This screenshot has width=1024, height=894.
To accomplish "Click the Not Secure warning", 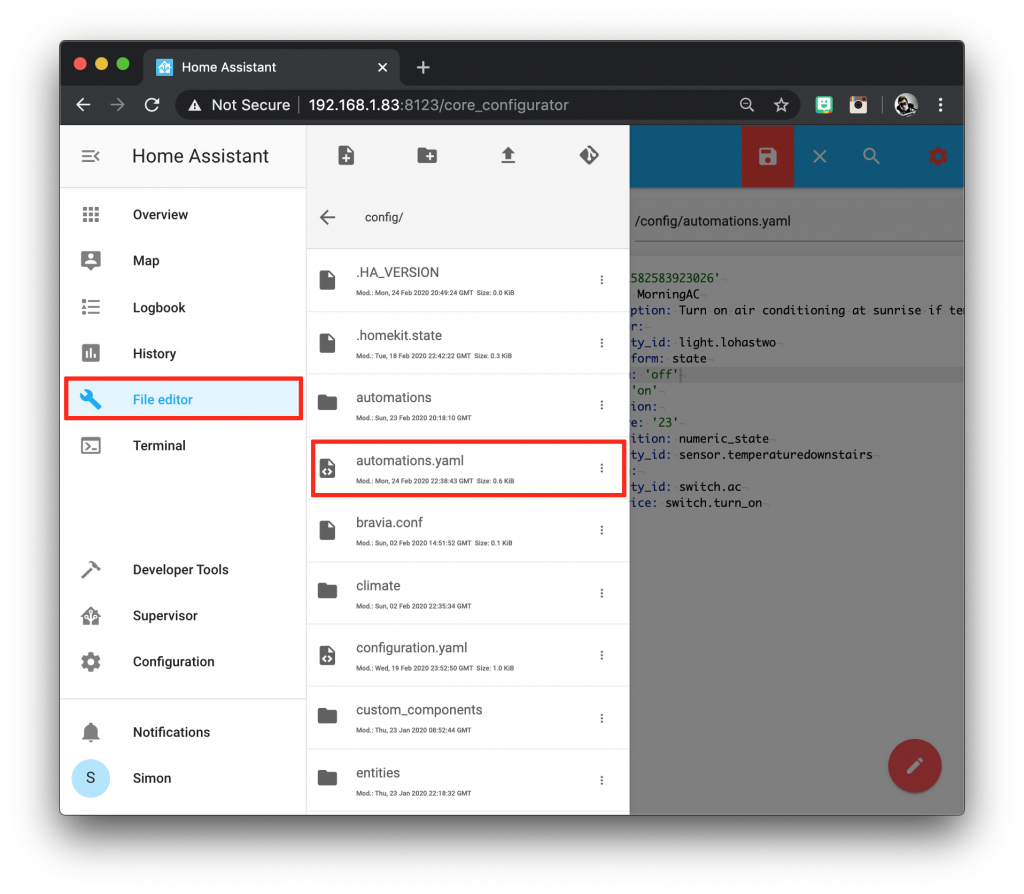I will coord(238,104).
